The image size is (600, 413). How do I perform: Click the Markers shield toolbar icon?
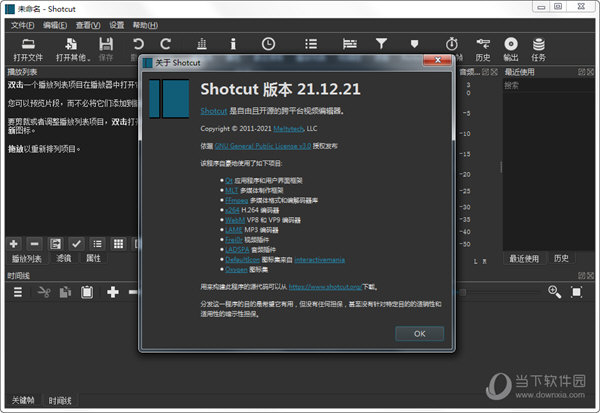[414, 44]
